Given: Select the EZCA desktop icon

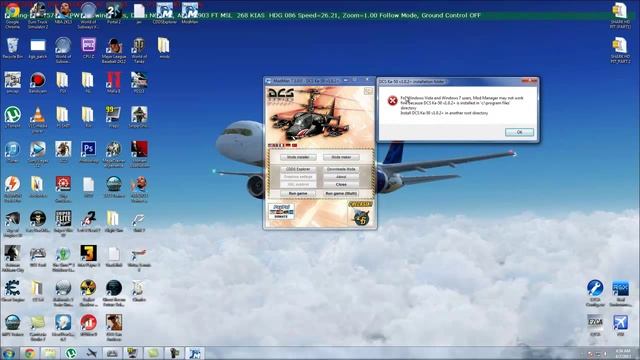Looking at the screenshot, I should 595,326.
